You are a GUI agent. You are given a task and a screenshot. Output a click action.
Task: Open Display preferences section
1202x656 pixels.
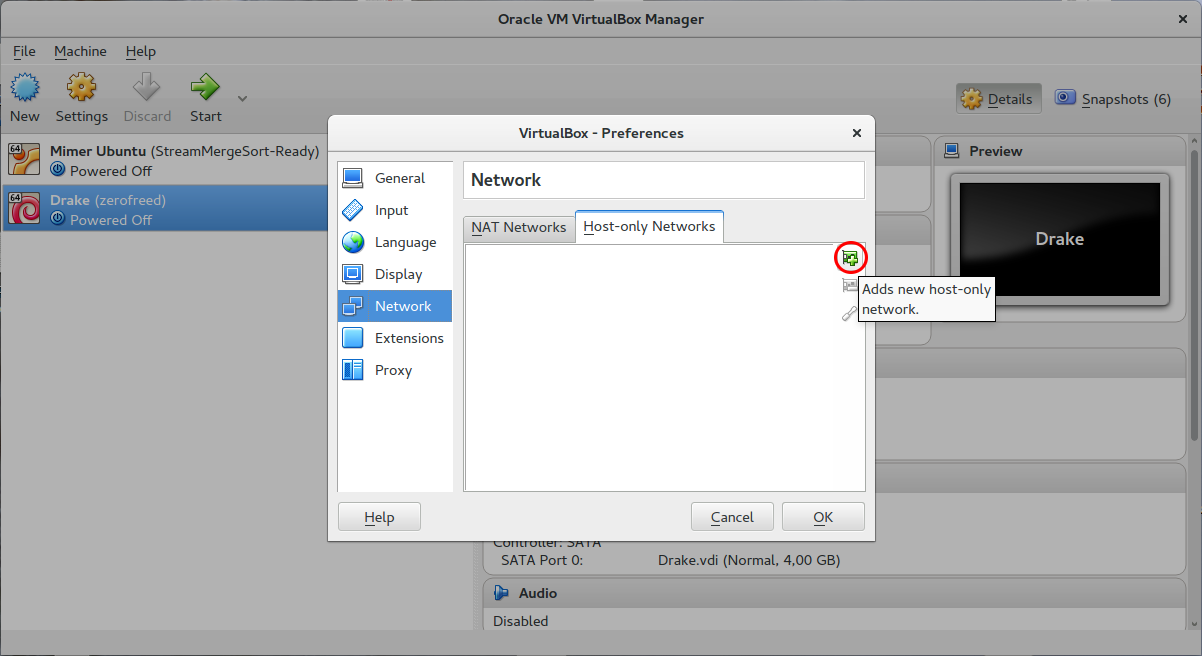pyautogui.click(x=395, y=274)
